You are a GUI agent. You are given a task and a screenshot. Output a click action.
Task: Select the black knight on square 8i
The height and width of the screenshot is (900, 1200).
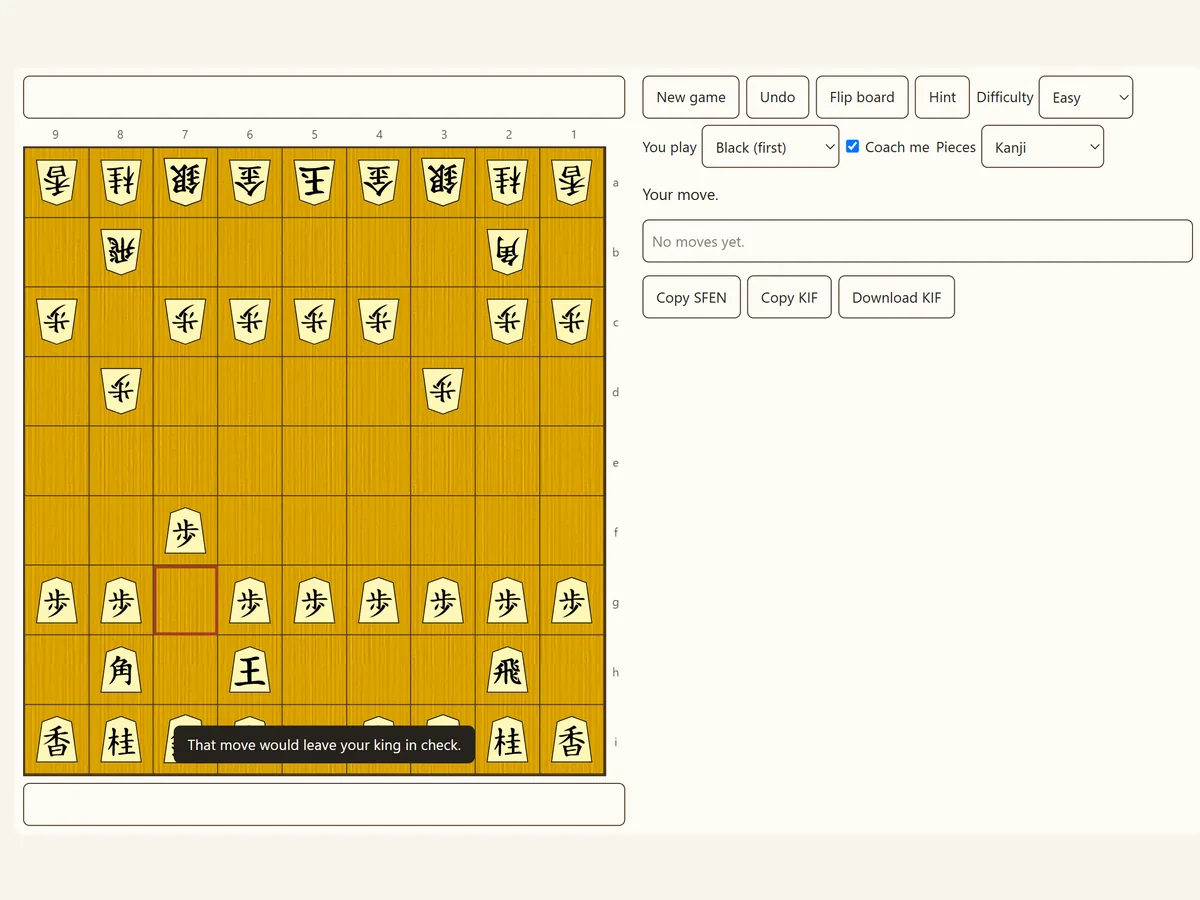tap(121, 741)
